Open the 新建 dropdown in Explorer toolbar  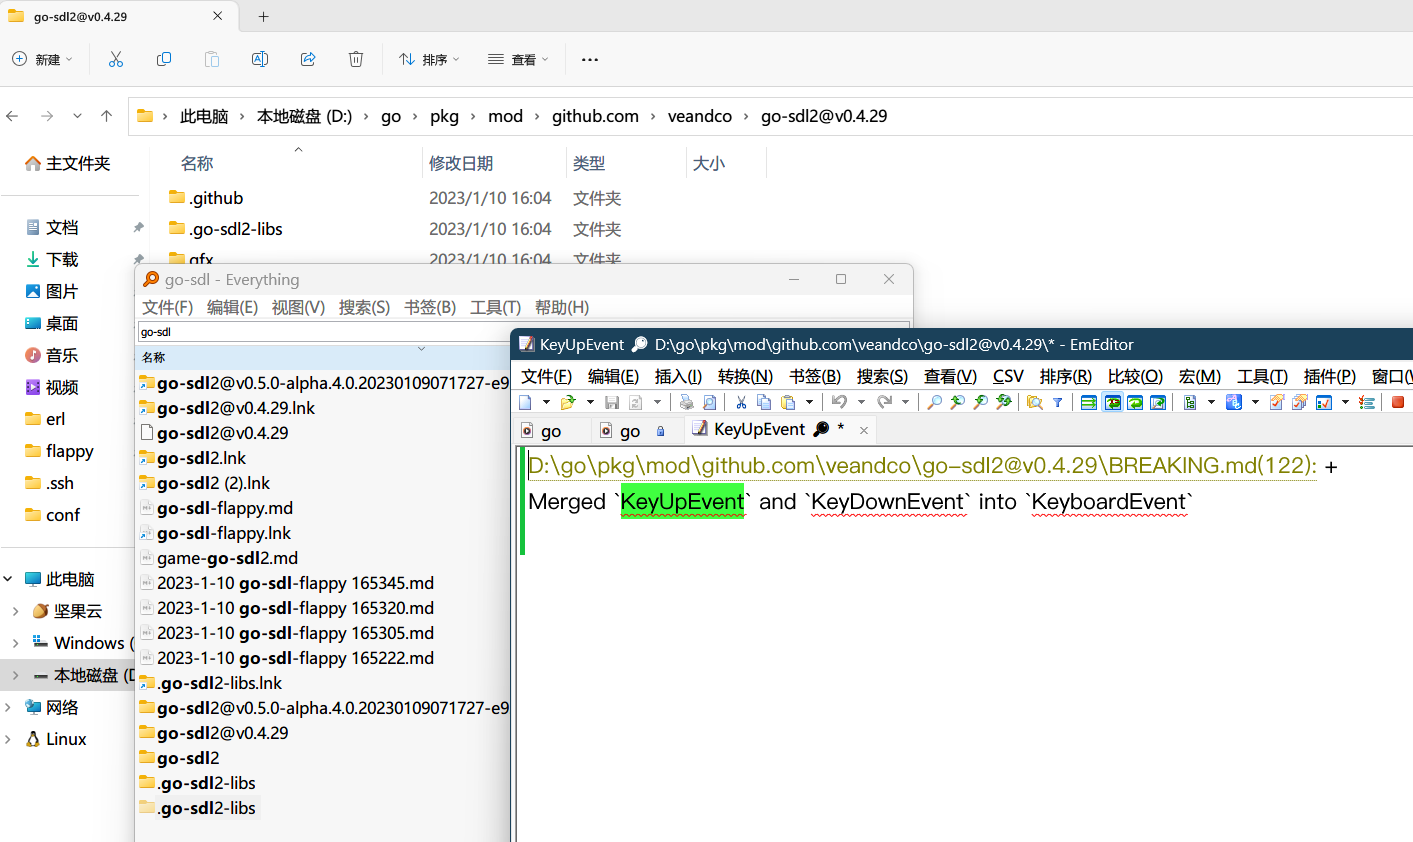pyautogui.click(x=42, y=59)
